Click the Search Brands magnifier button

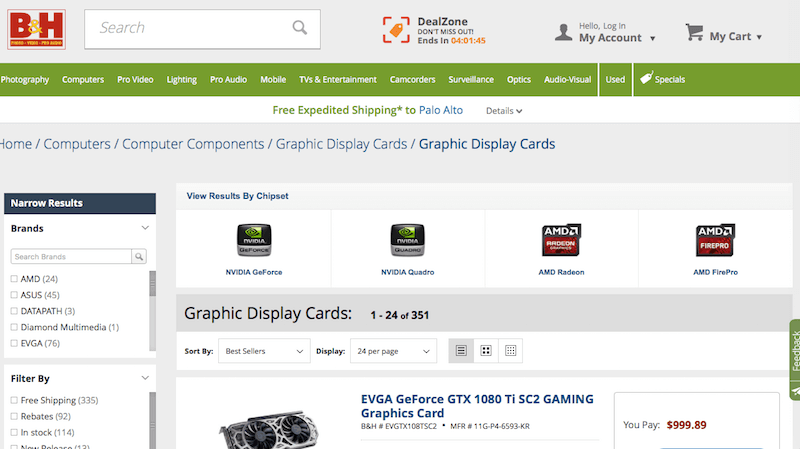(139, 257)
